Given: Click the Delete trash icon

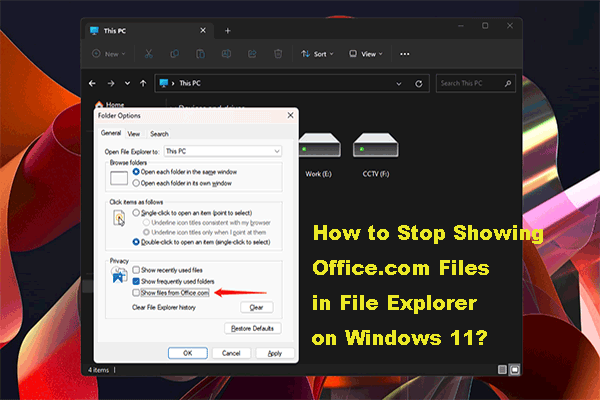Looking at the screenshot, I should click(x=278, y=54).
